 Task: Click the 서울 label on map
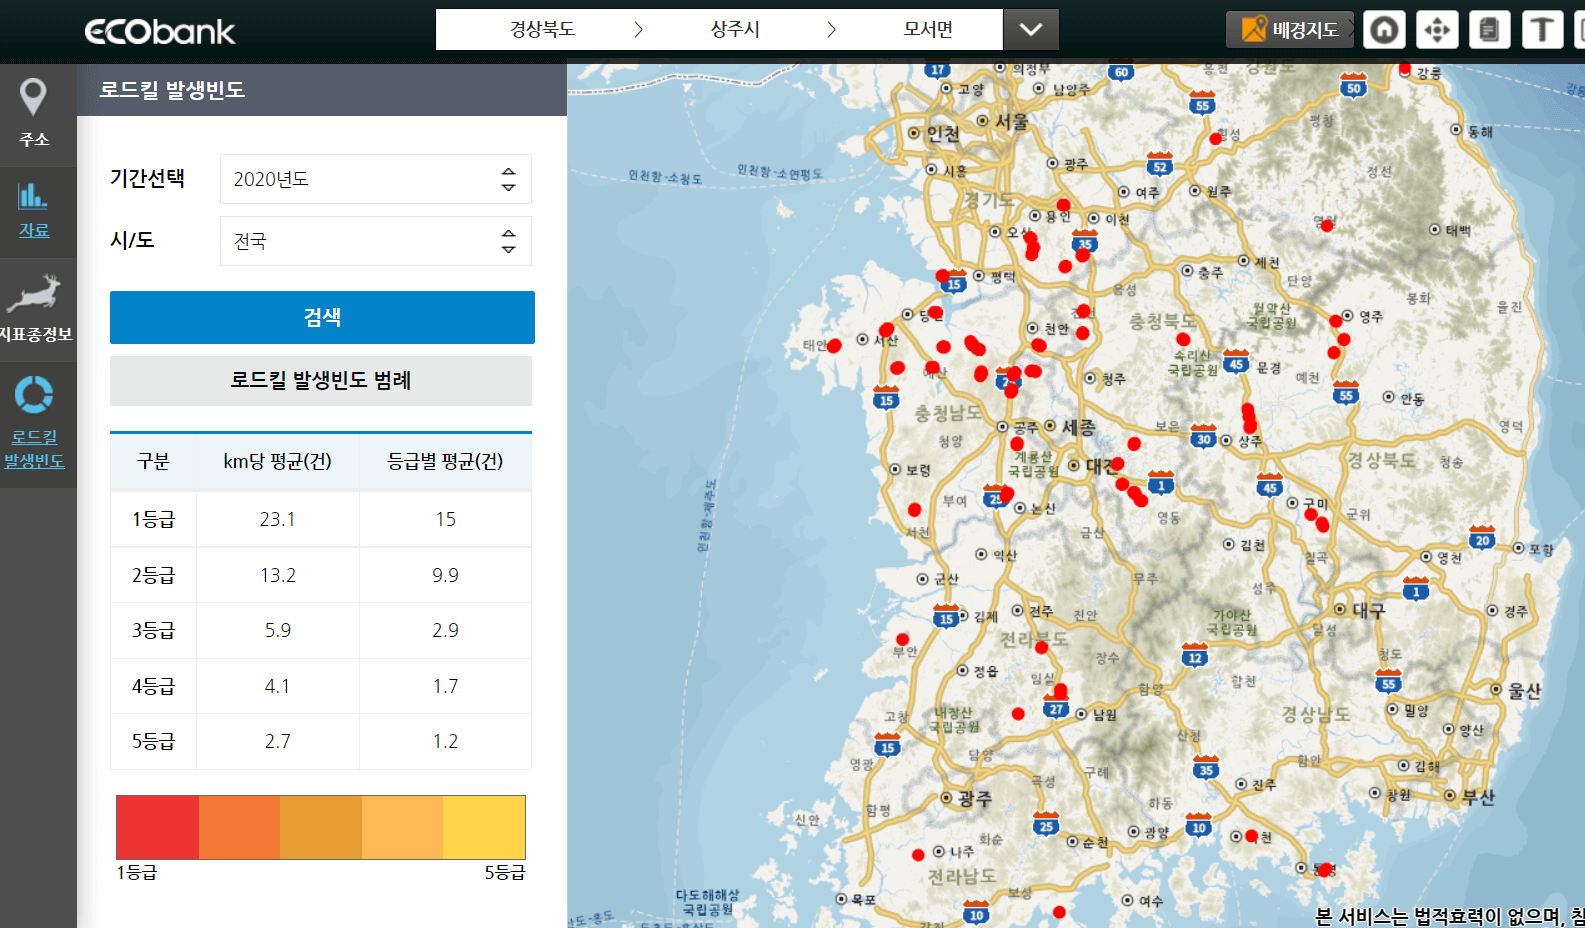(1011, 121)
